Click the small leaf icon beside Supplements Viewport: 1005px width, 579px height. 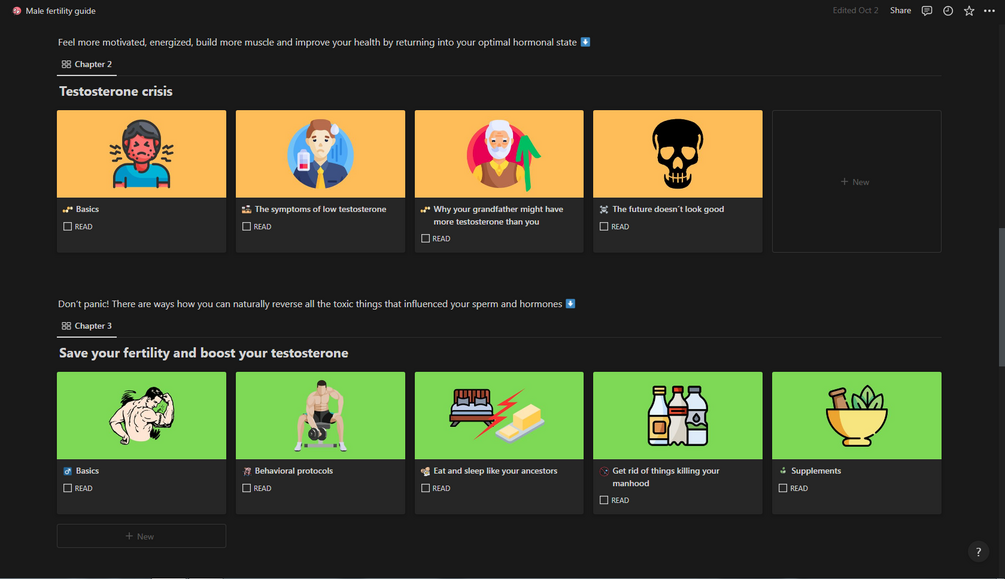[783, 471]
